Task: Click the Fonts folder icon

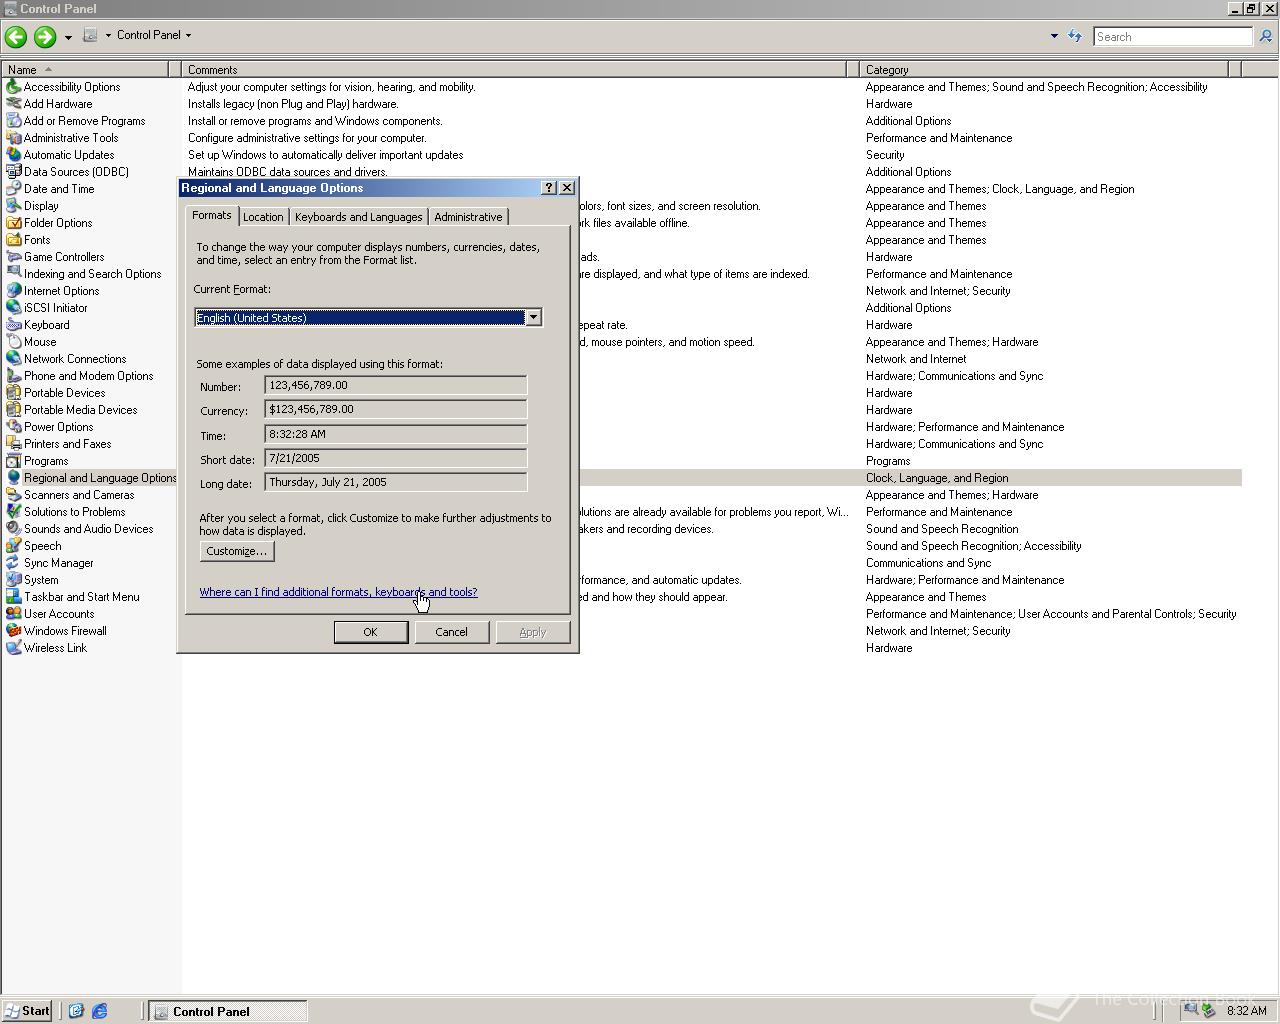Action: 13,240
